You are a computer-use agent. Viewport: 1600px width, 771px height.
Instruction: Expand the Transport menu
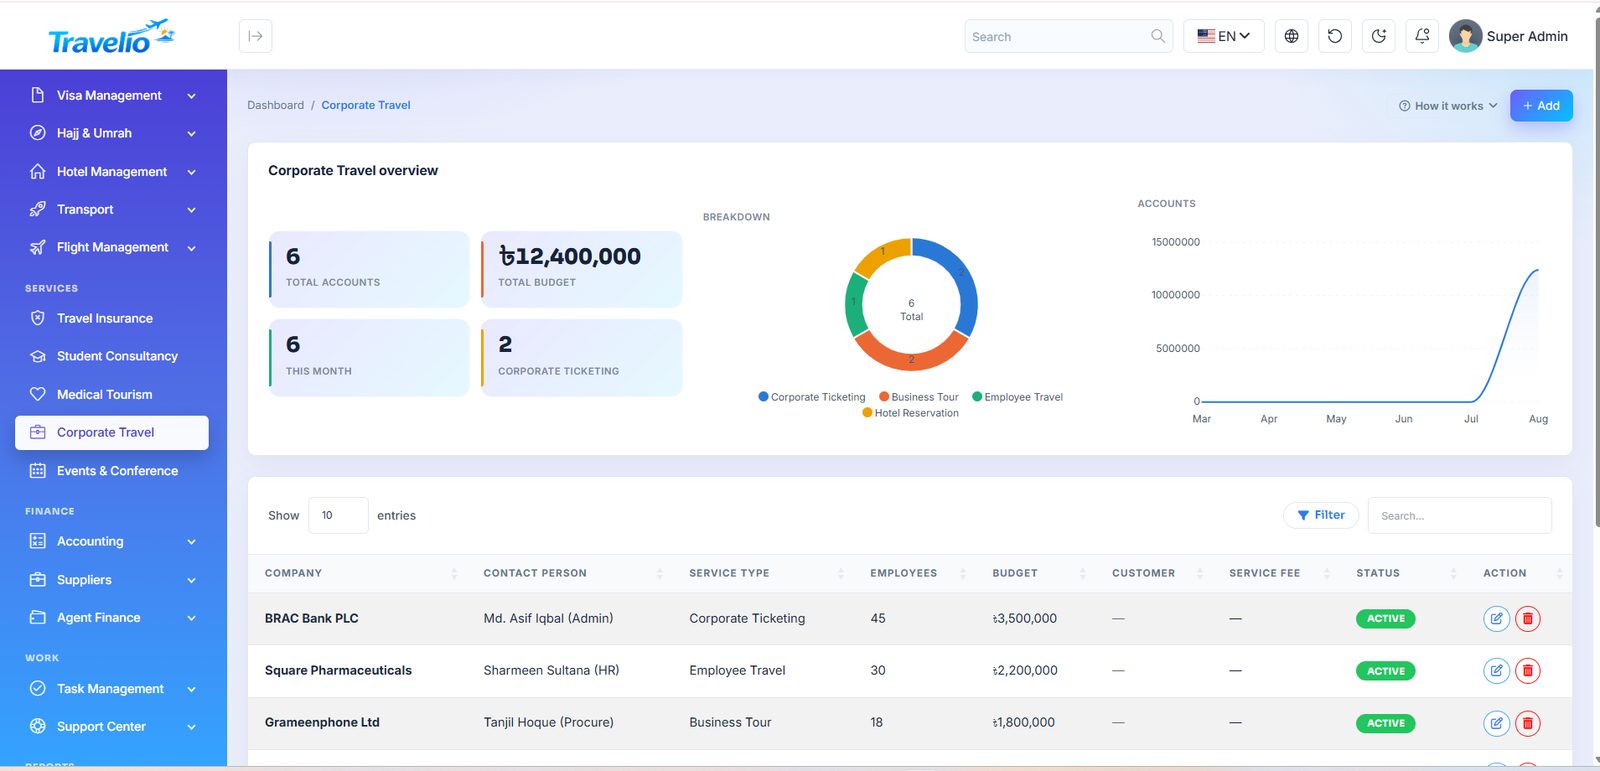click(113, 209)
